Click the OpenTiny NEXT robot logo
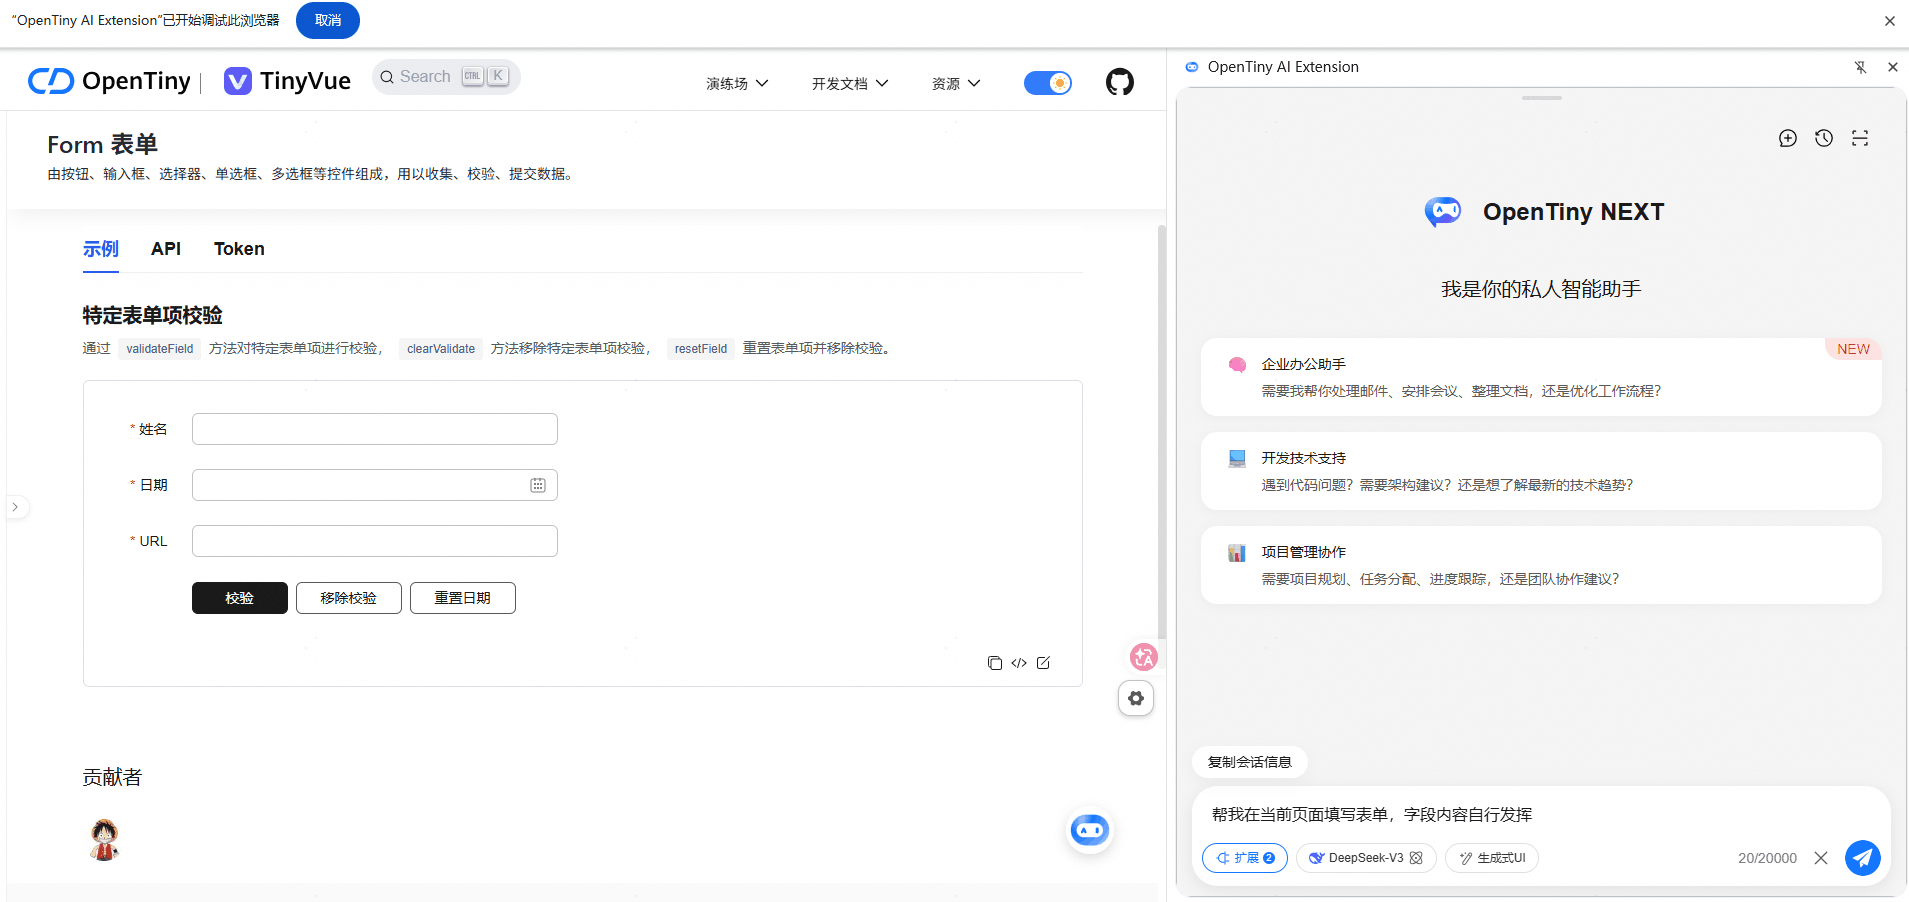Screen dimensions: 1909x902 (x=1443, y=212)
